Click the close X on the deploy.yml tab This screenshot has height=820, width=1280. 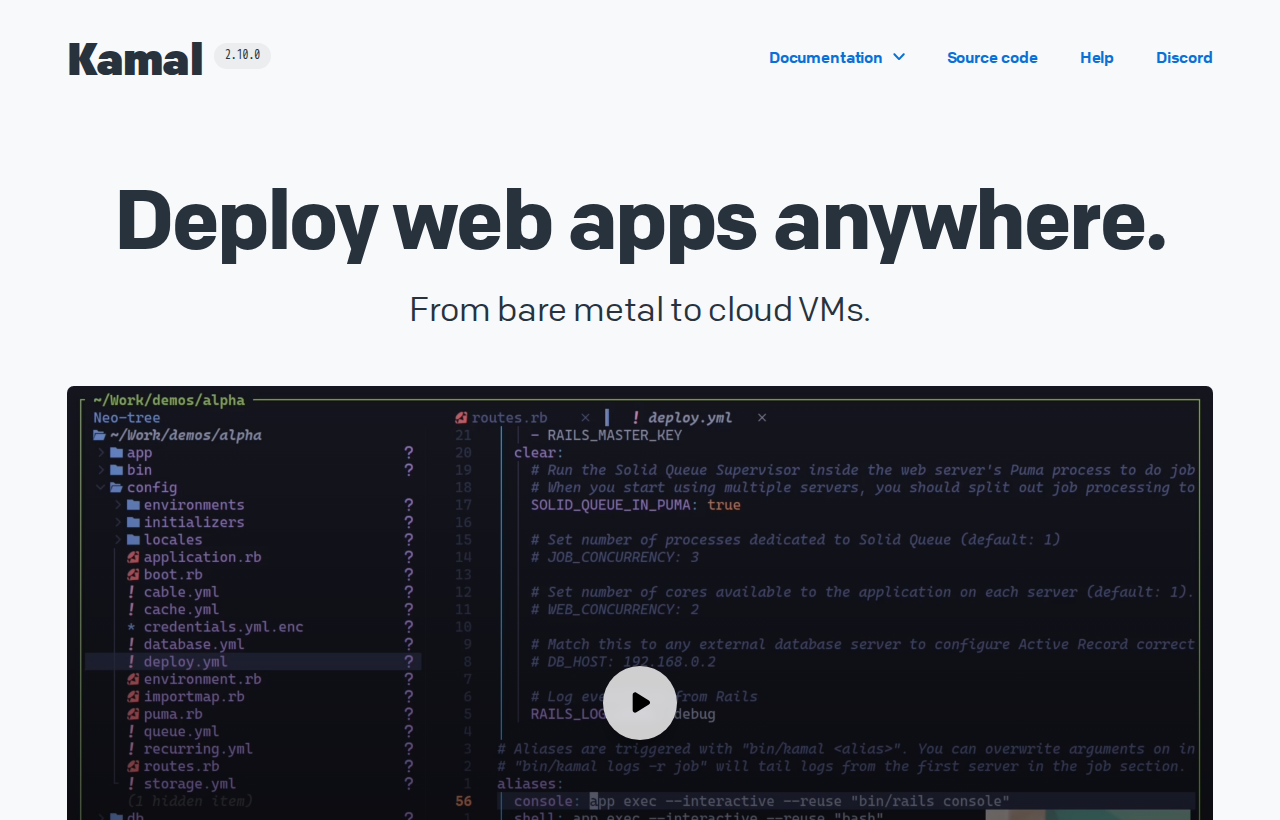762,417
